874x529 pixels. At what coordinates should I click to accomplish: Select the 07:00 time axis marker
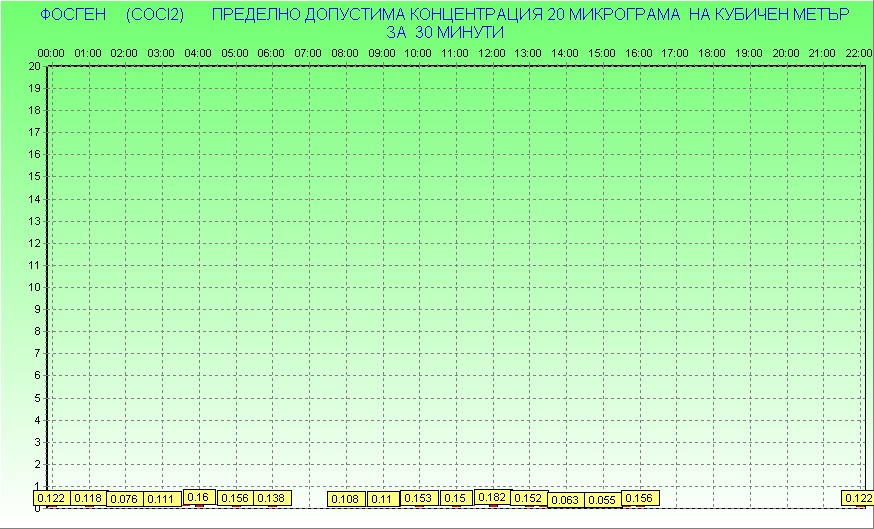point(308,52)
